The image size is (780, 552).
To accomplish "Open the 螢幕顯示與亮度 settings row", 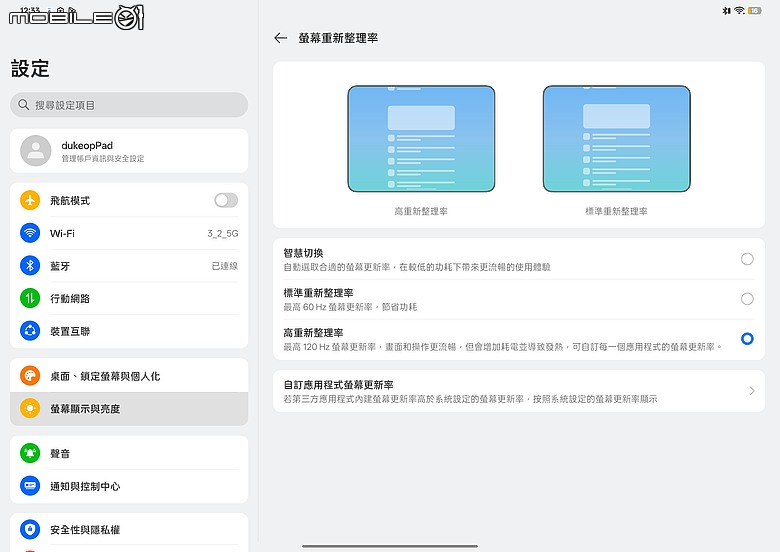I will pyautogui.click(x=129, y=409).
